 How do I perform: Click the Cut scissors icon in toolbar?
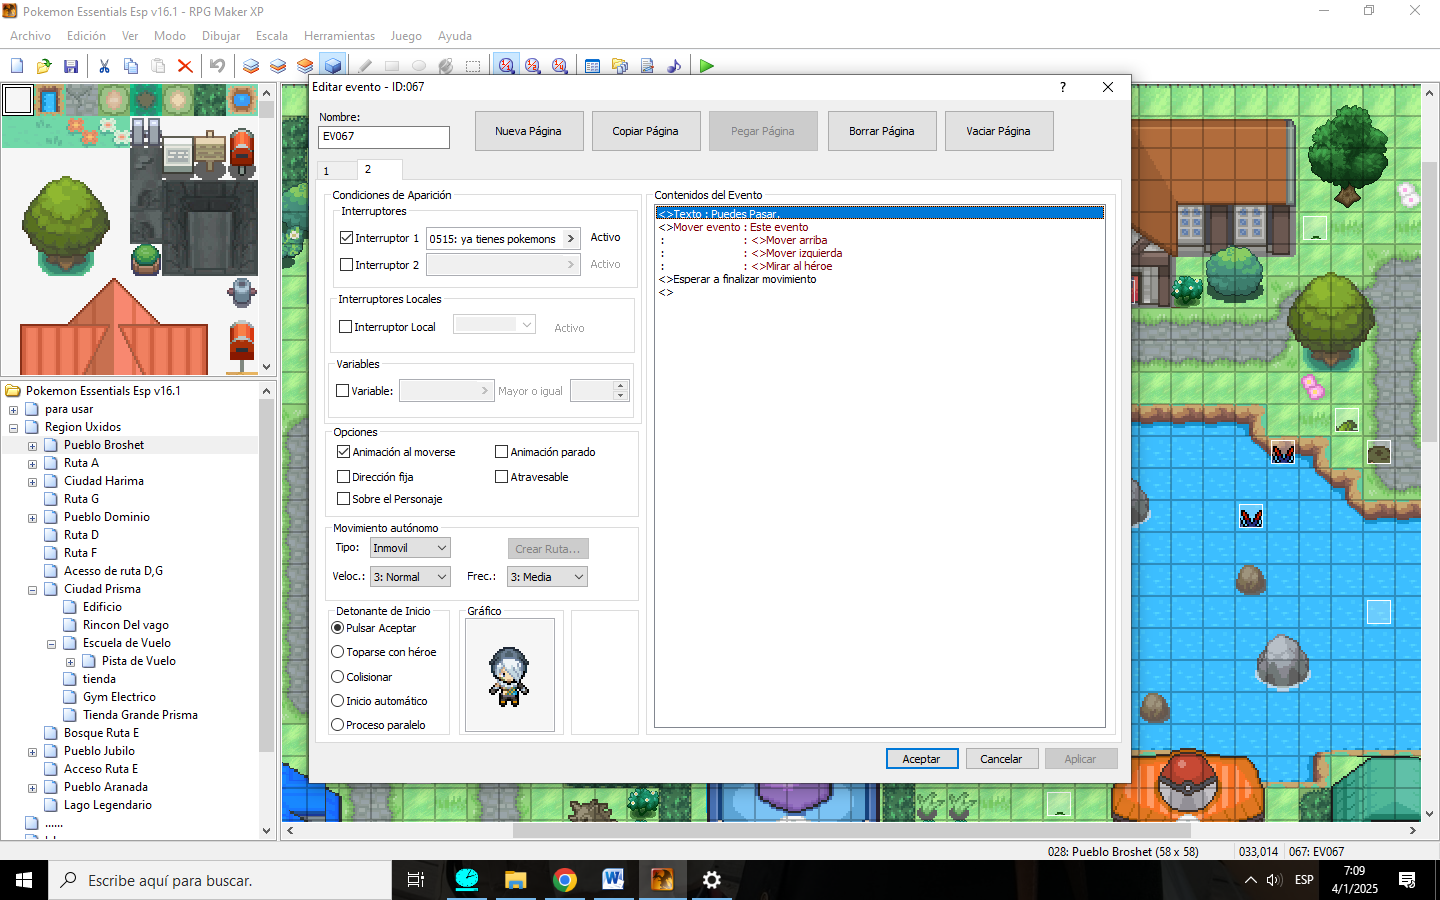(x=104, y=66)
